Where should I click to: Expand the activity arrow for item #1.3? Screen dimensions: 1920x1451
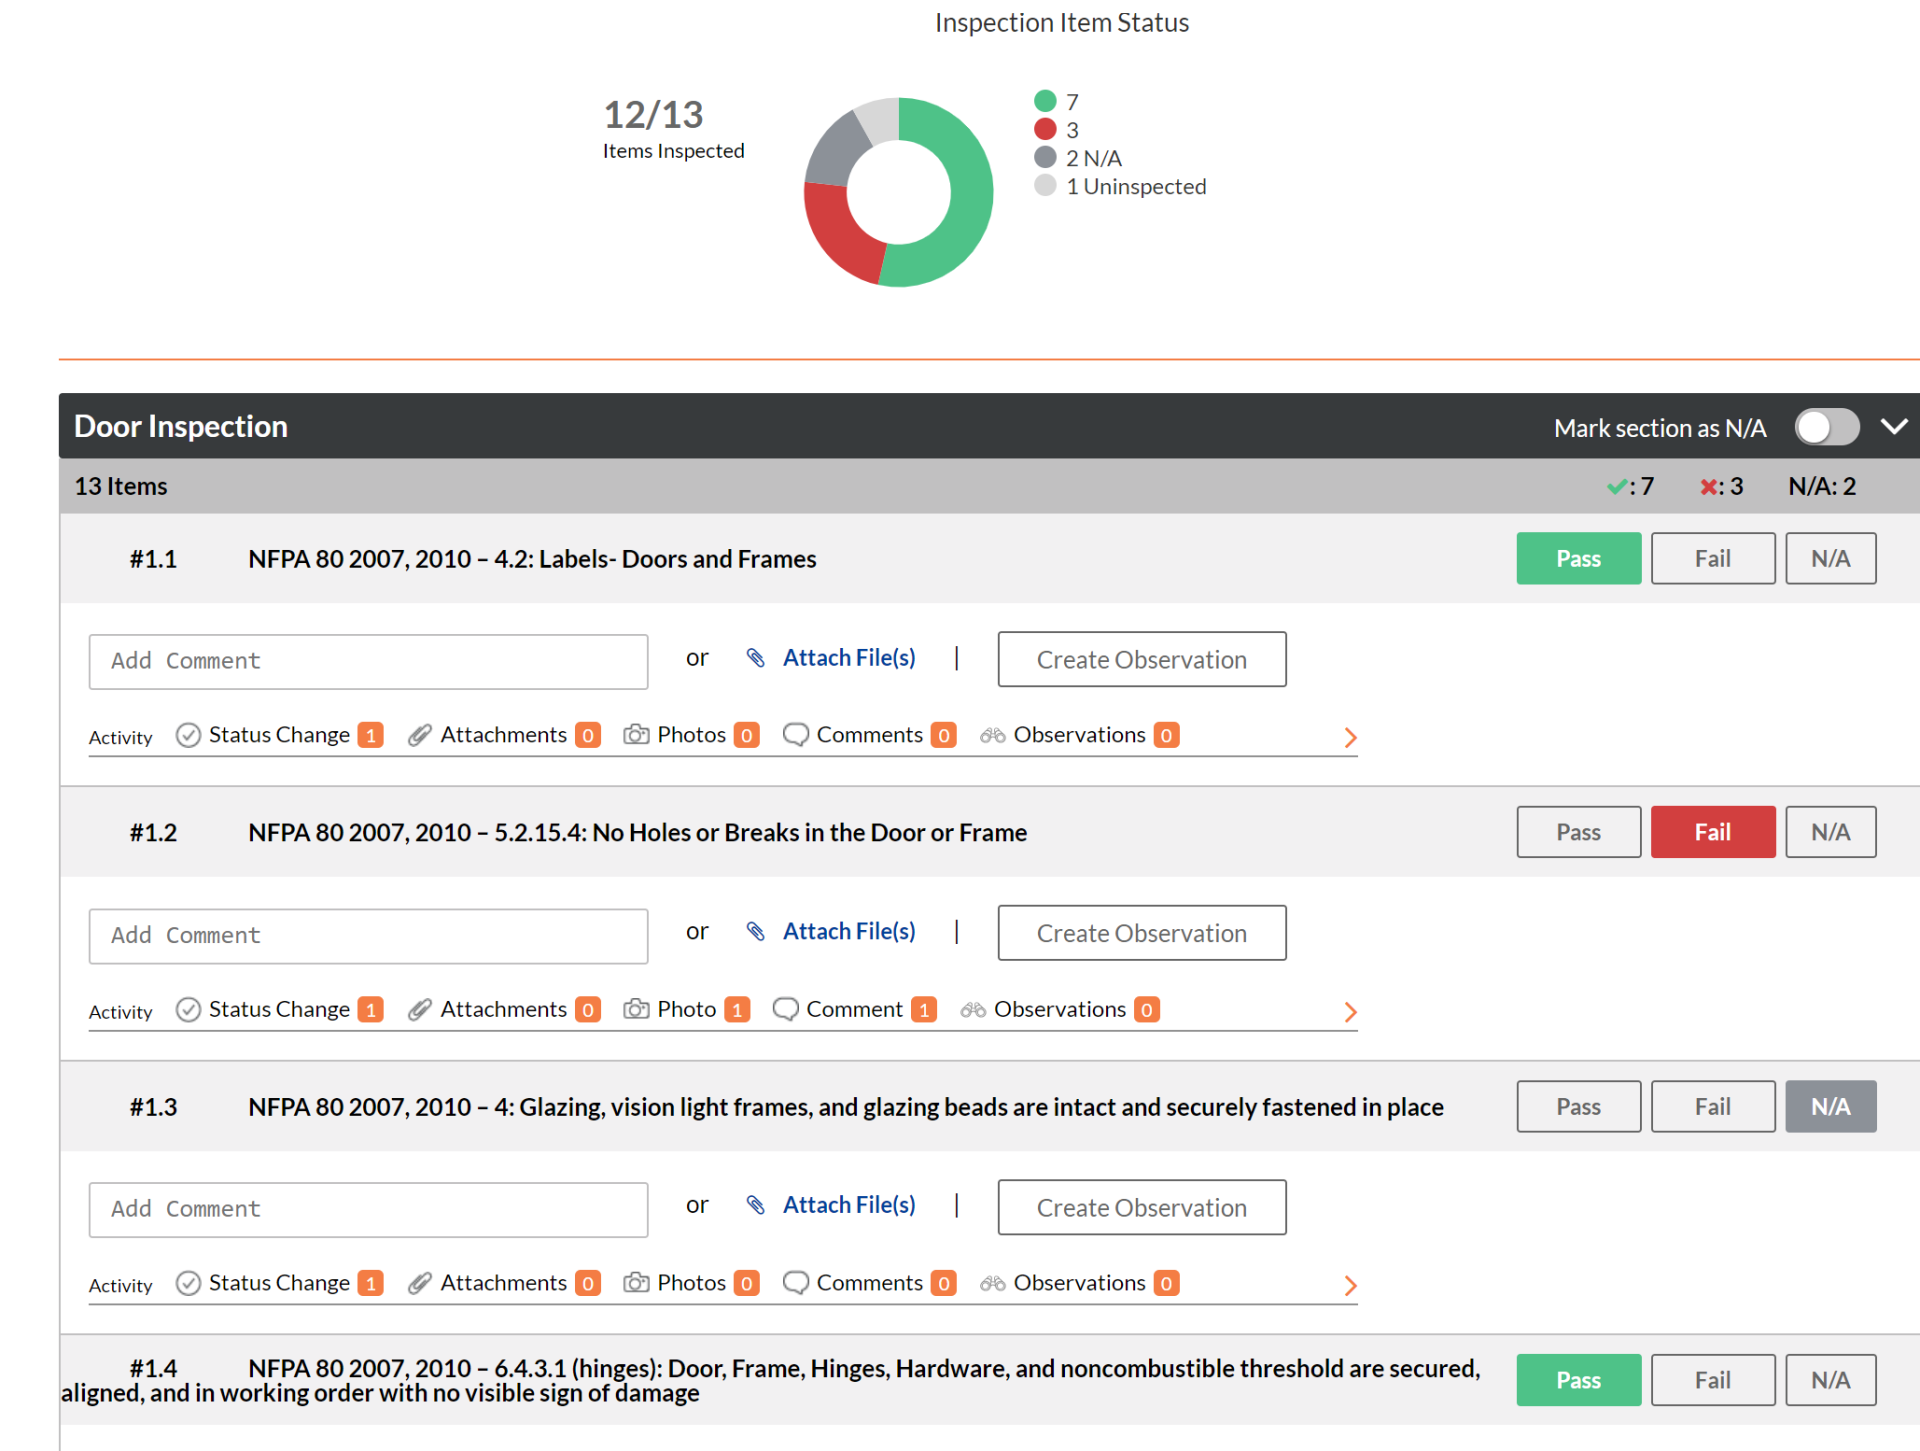click(x=1350, y=1285)
